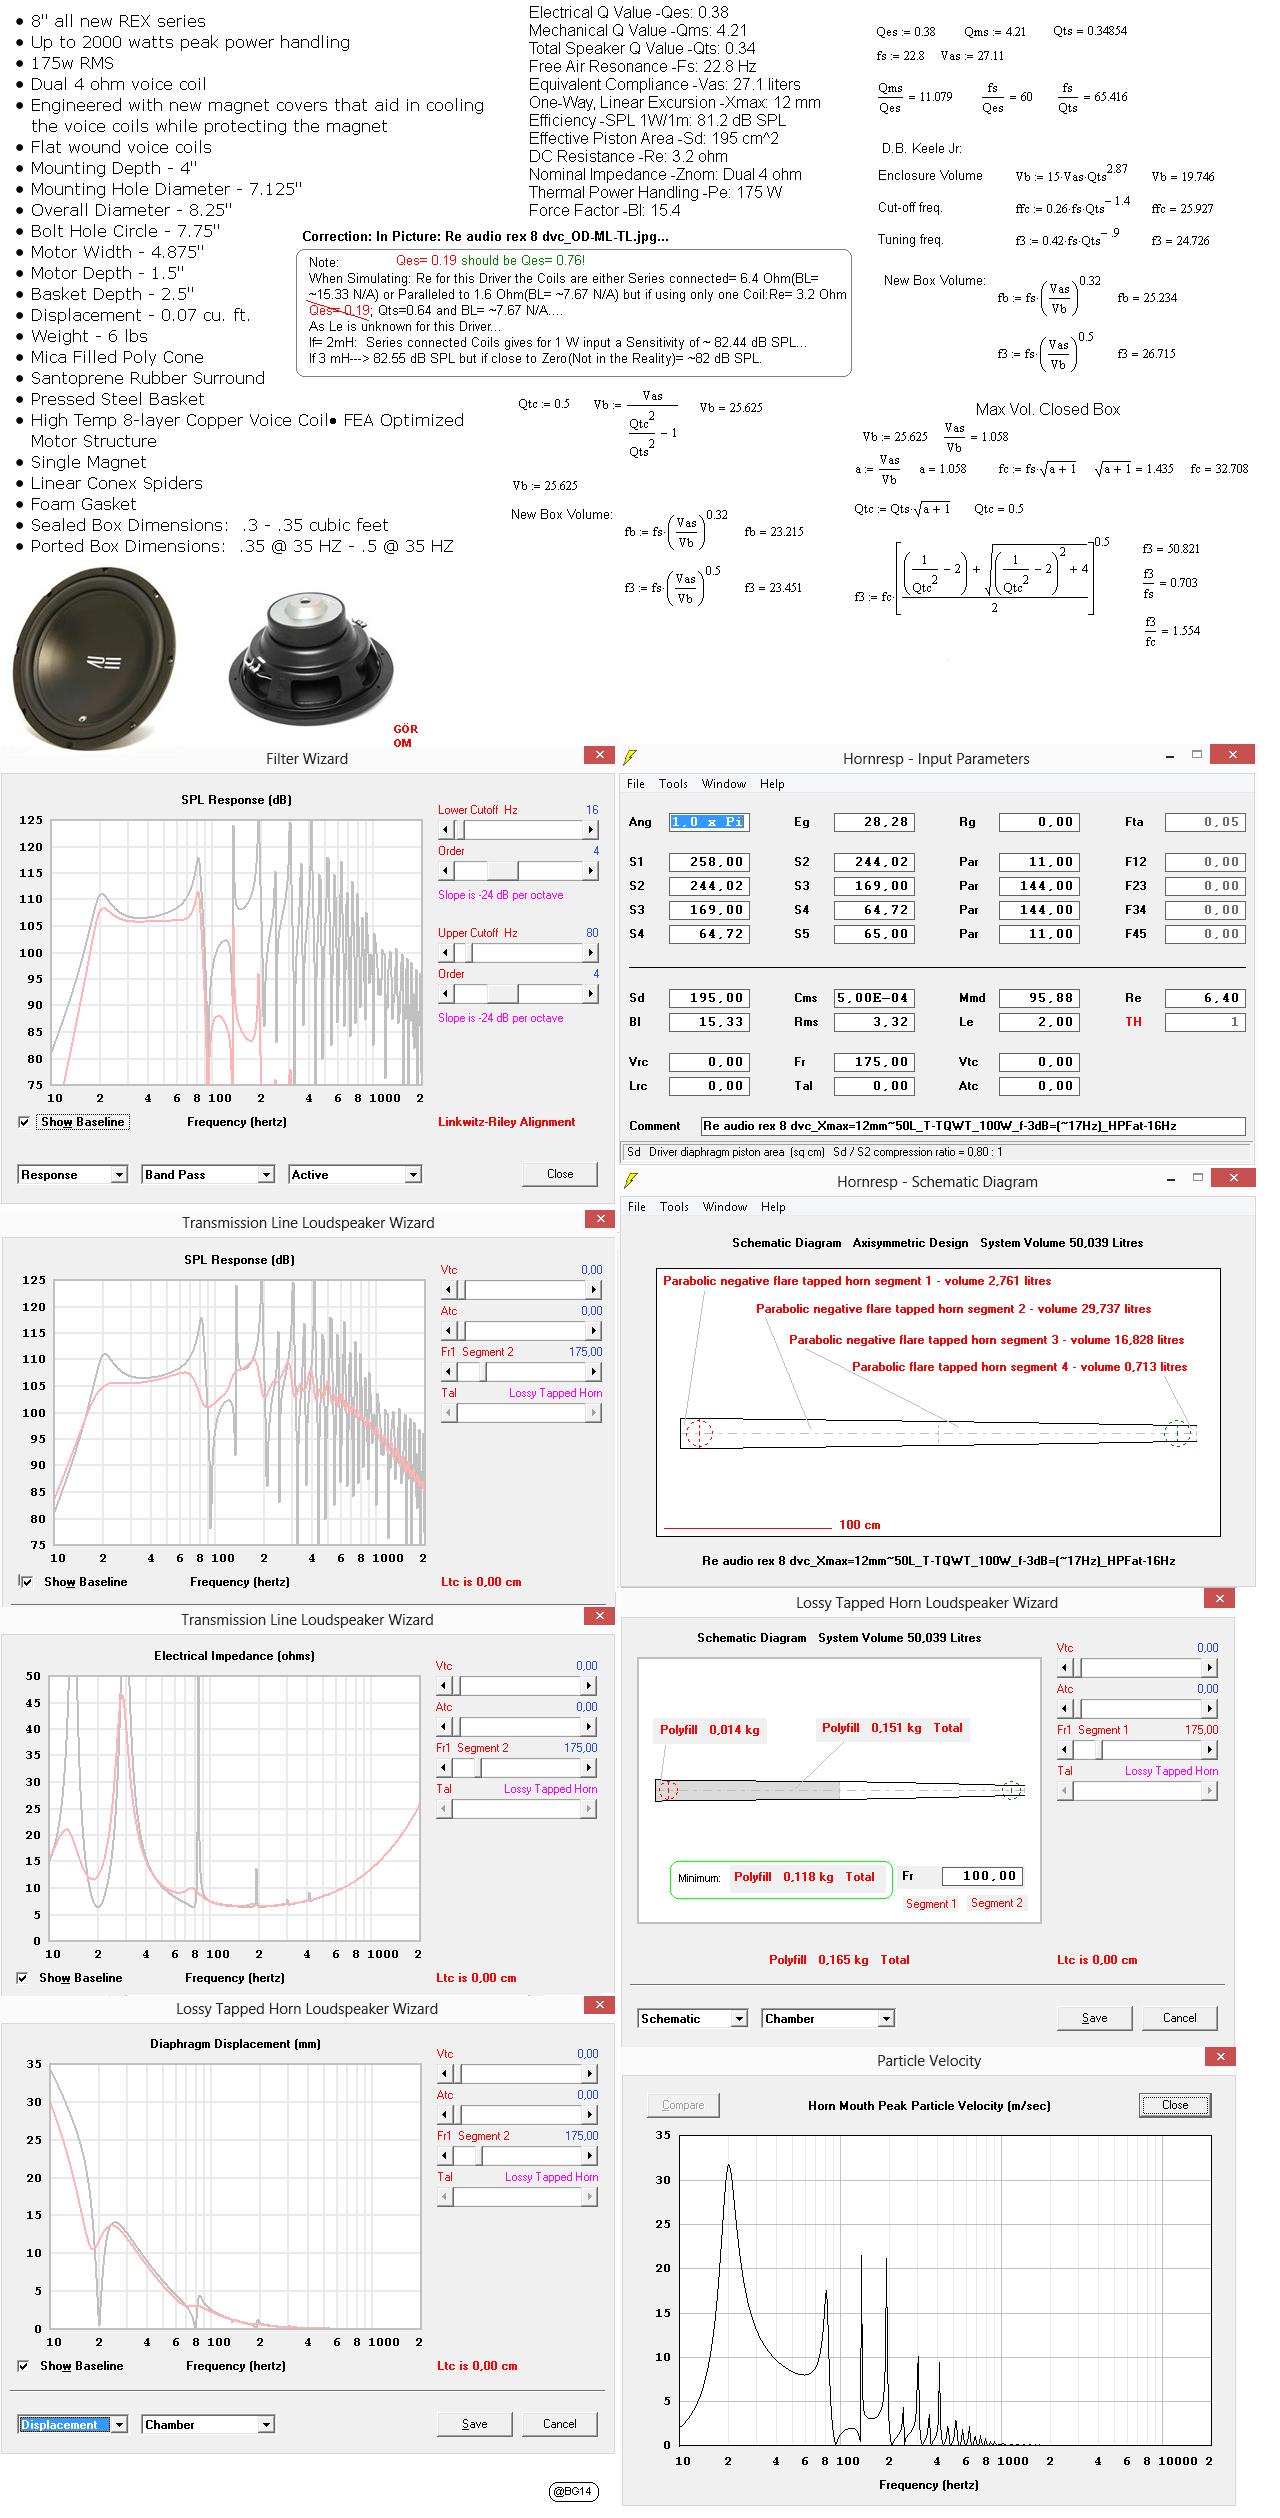Click Segment 1 label under Fr field
Image resolution: width=1280 pixels, height=2518 pixels.
pyautogui.click(x=931, y=1904)
